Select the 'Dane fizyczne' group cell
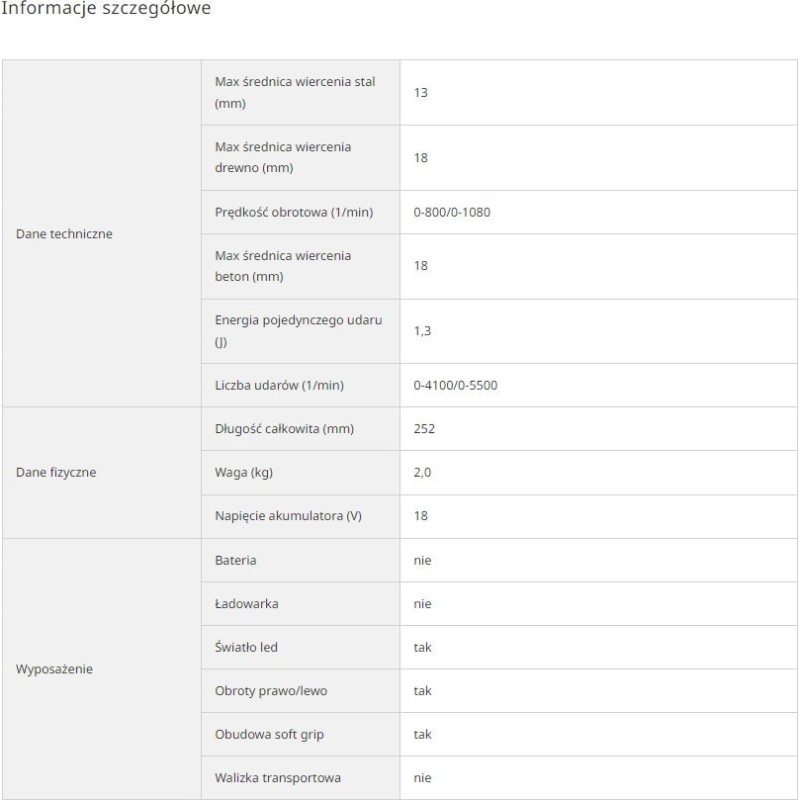This screenshot has width=800, height=800. click(x=56, y=473)
